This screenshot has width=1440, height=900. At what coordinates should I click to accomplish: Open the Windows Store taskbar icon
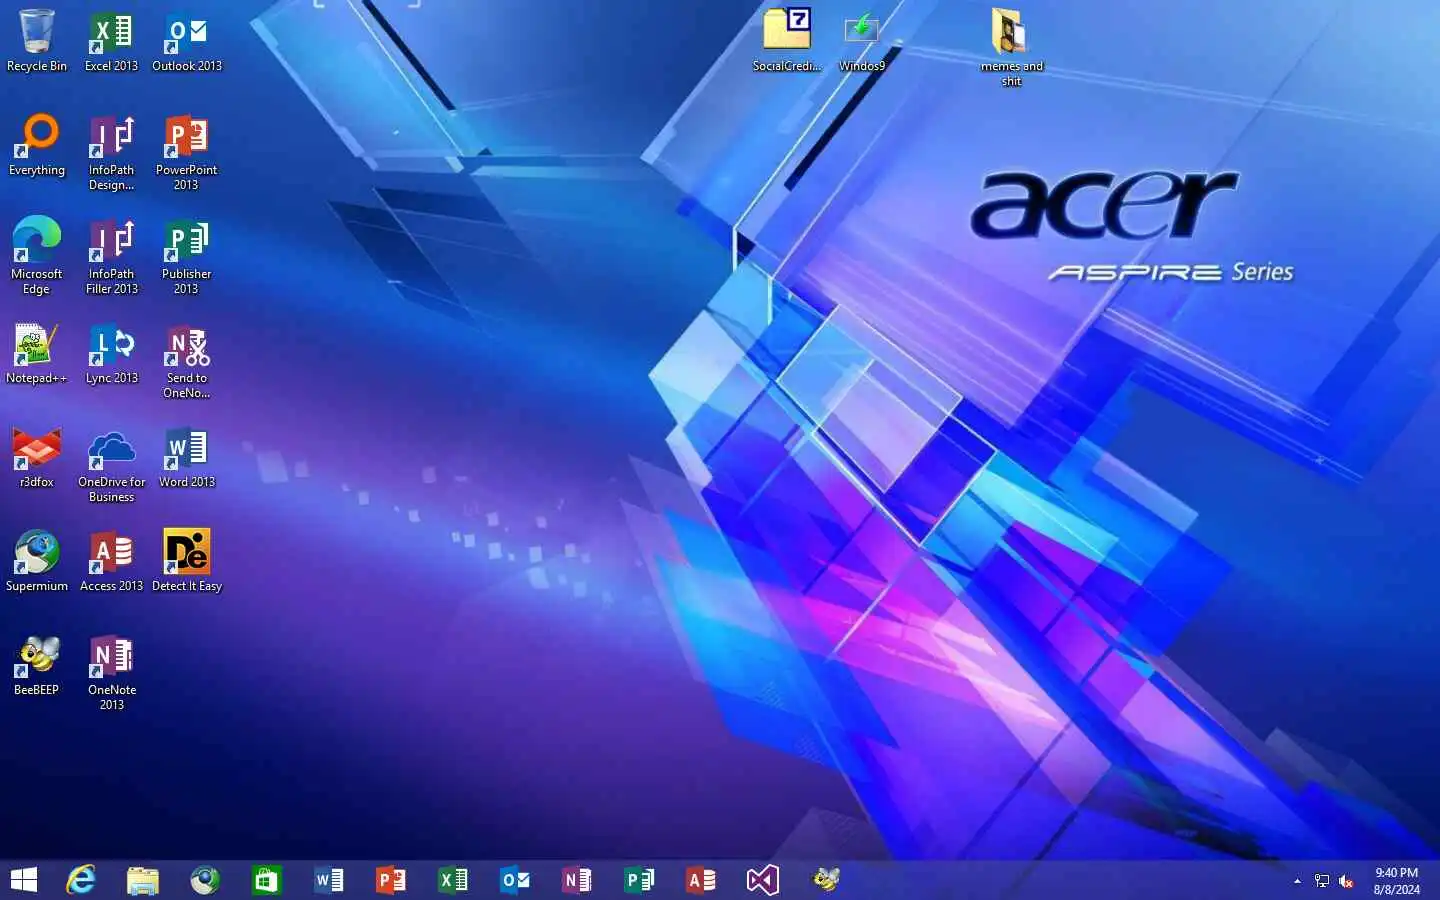[x=267, y=880]
